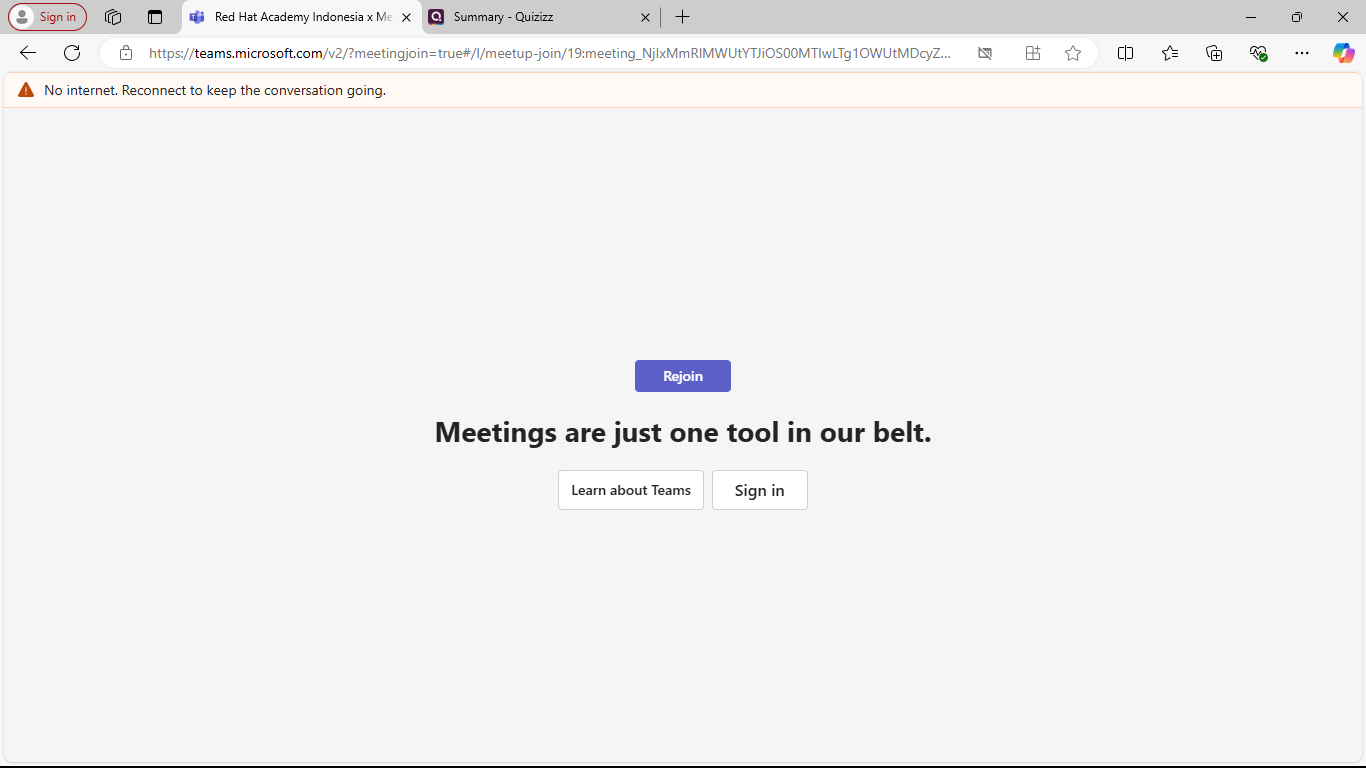View site information lock icon
This screenshot has width=1366, height=768.
tap(126, 53)
